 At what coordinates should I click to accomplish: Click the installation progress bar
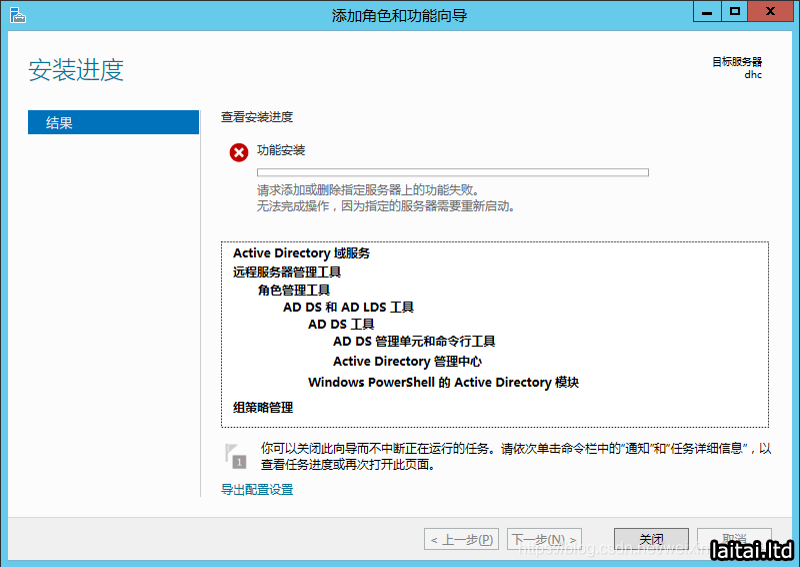tap(452, 172)
